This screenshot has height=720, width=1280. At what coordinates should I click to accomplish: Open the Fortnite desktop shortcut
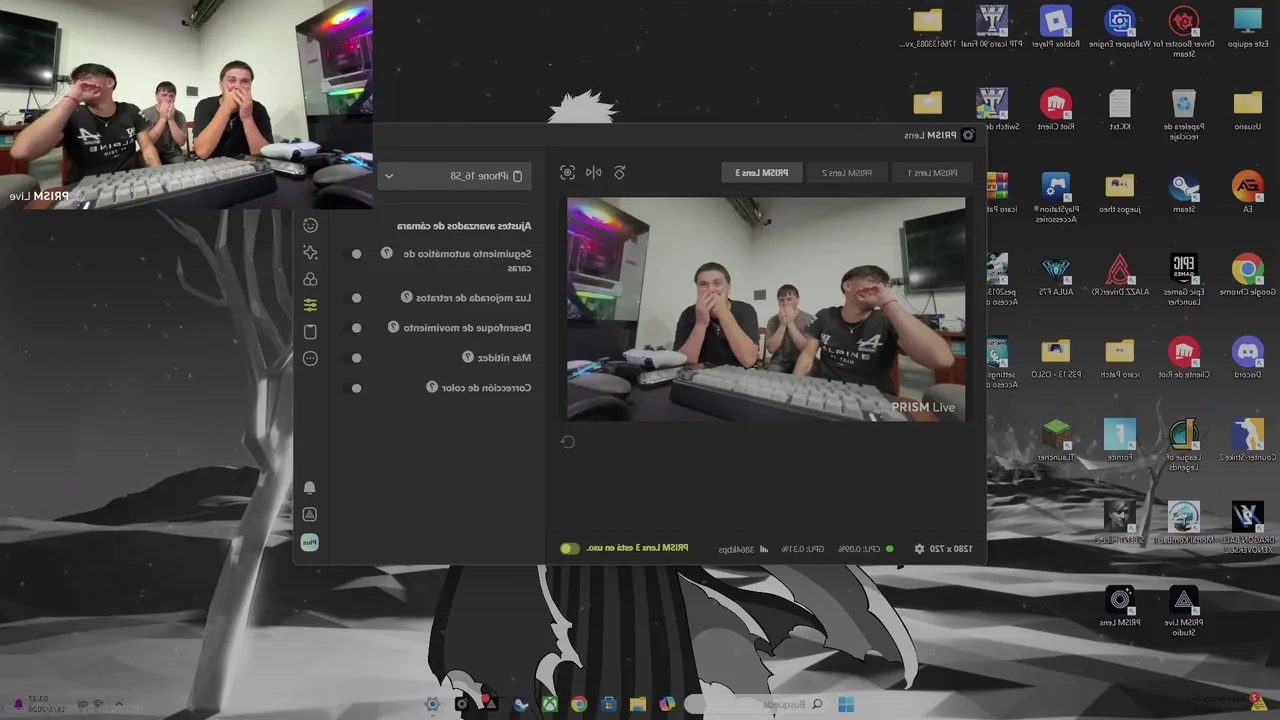tap(1120, 440)
